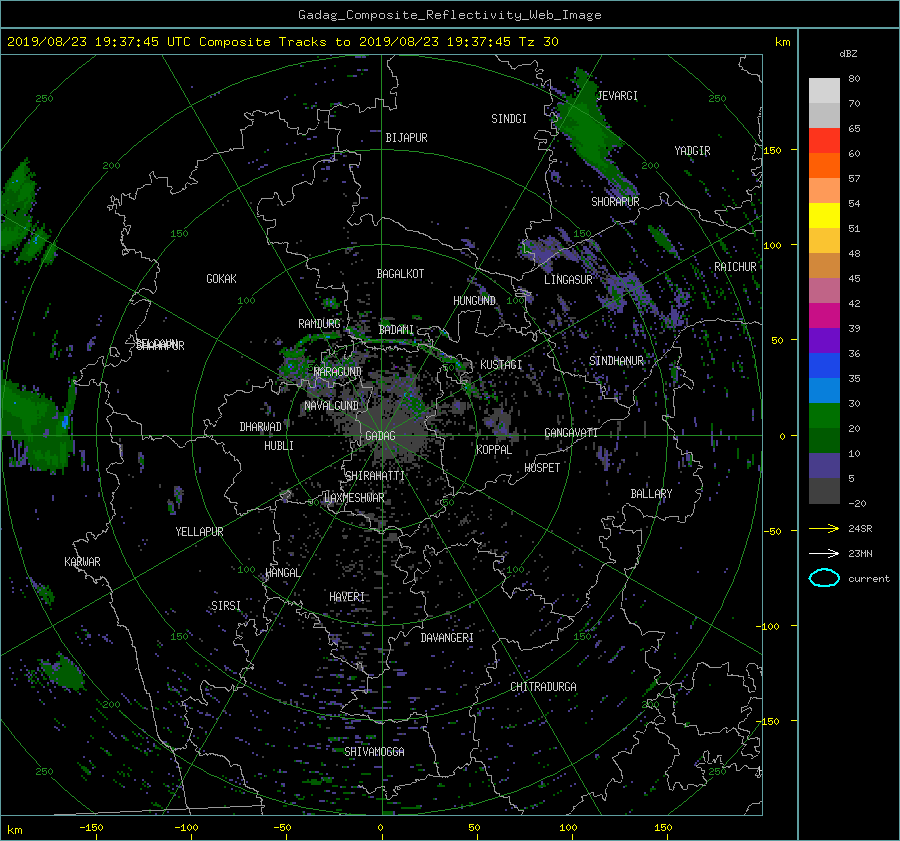Click the 0 tick on the bottom axis
Screen dimensions: 900x841
(380, 827)
